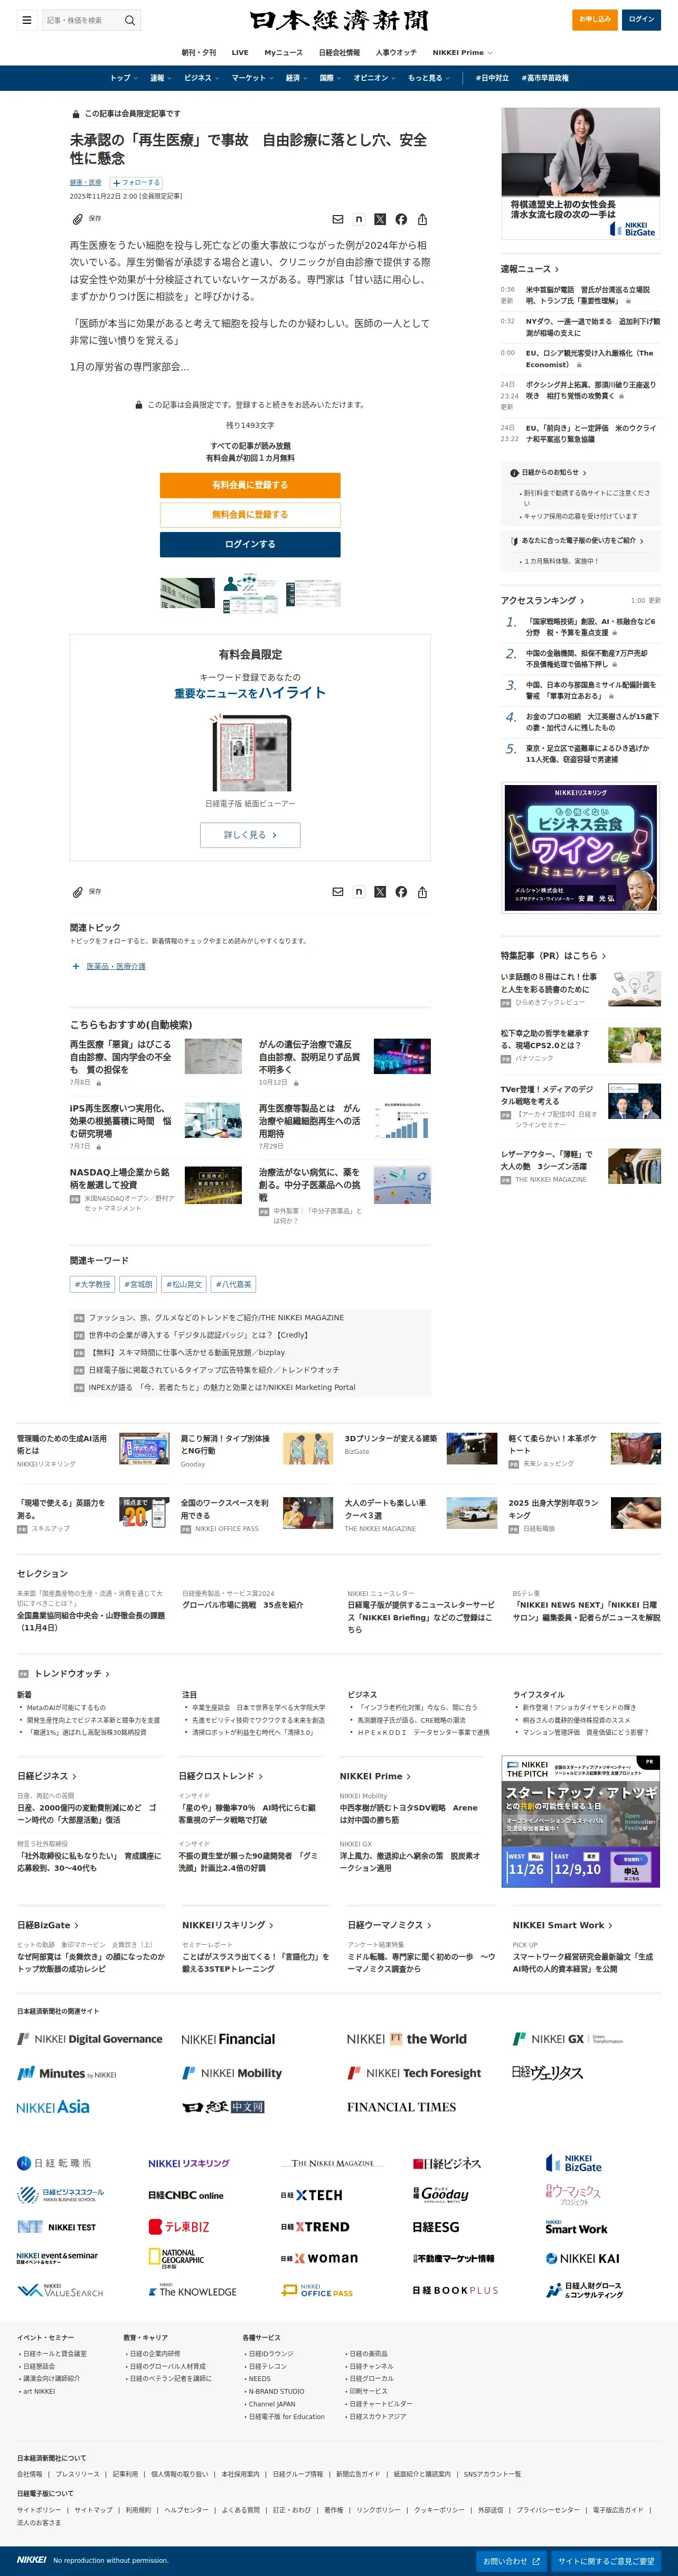Click 無料会員に登録する button
Viewport: 678px width, 2576px height.
tap(250, 515)
